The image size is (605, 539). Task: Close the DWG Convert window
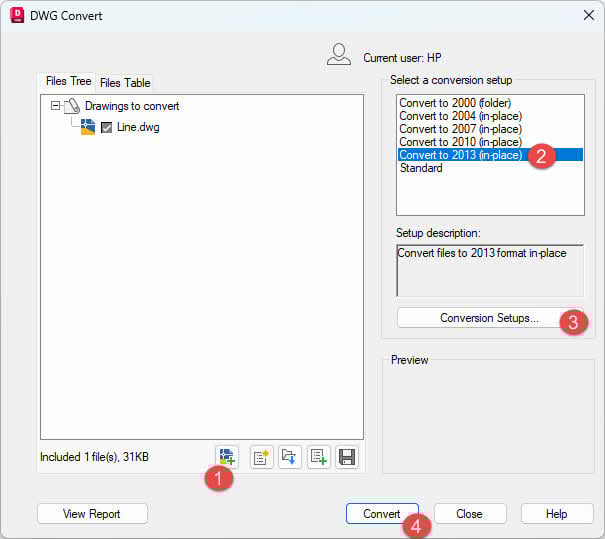pyautogui.click(x=589, y=15)
